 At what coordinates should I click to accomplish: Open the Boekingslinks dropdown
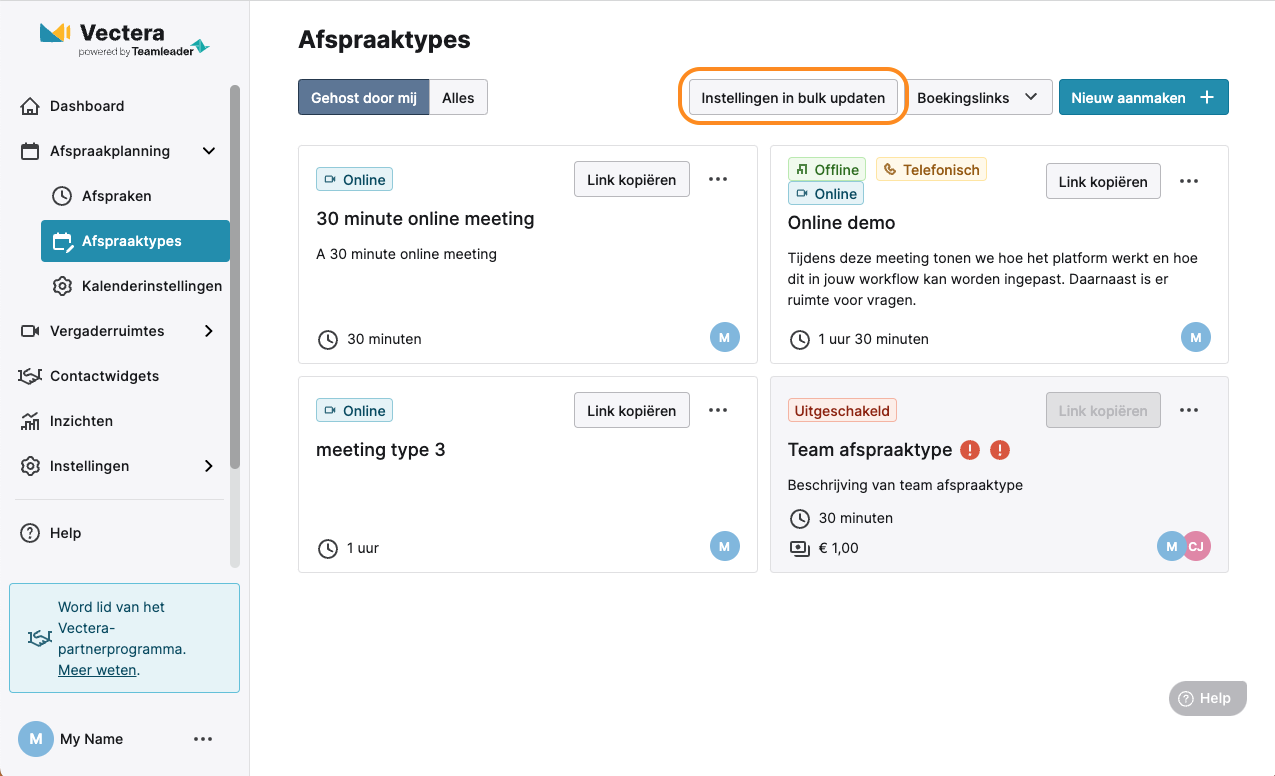click(978, 98)
